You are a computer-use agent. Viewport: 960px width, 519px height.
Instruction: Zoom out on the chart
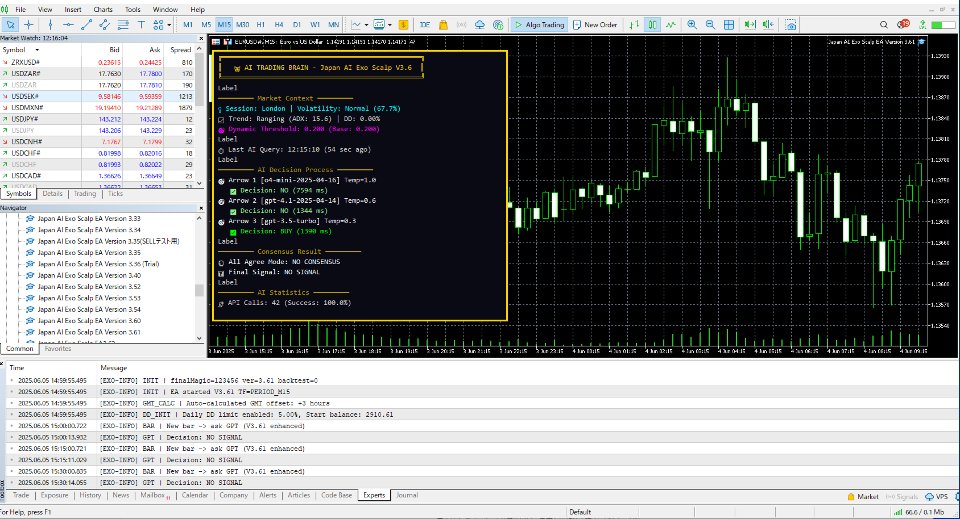(710, 24)
